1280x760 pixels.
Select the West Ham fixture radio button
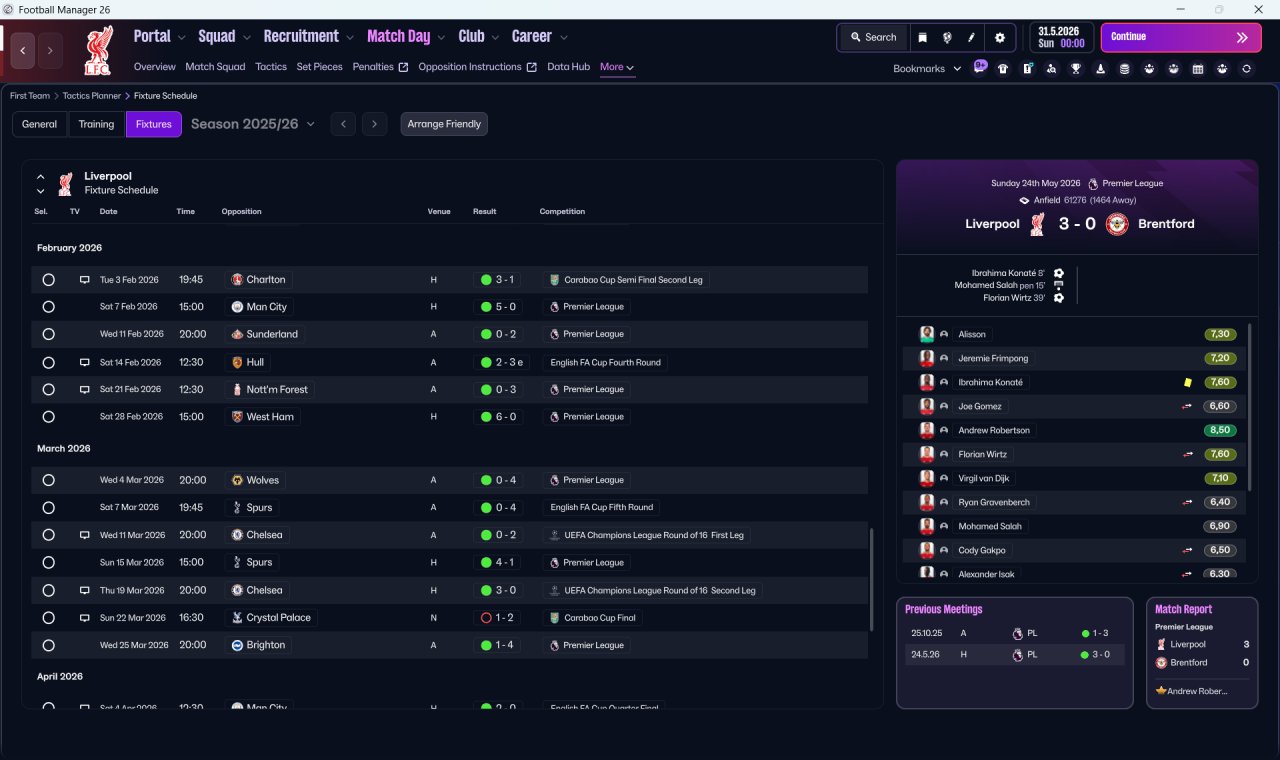coord(48,417)
